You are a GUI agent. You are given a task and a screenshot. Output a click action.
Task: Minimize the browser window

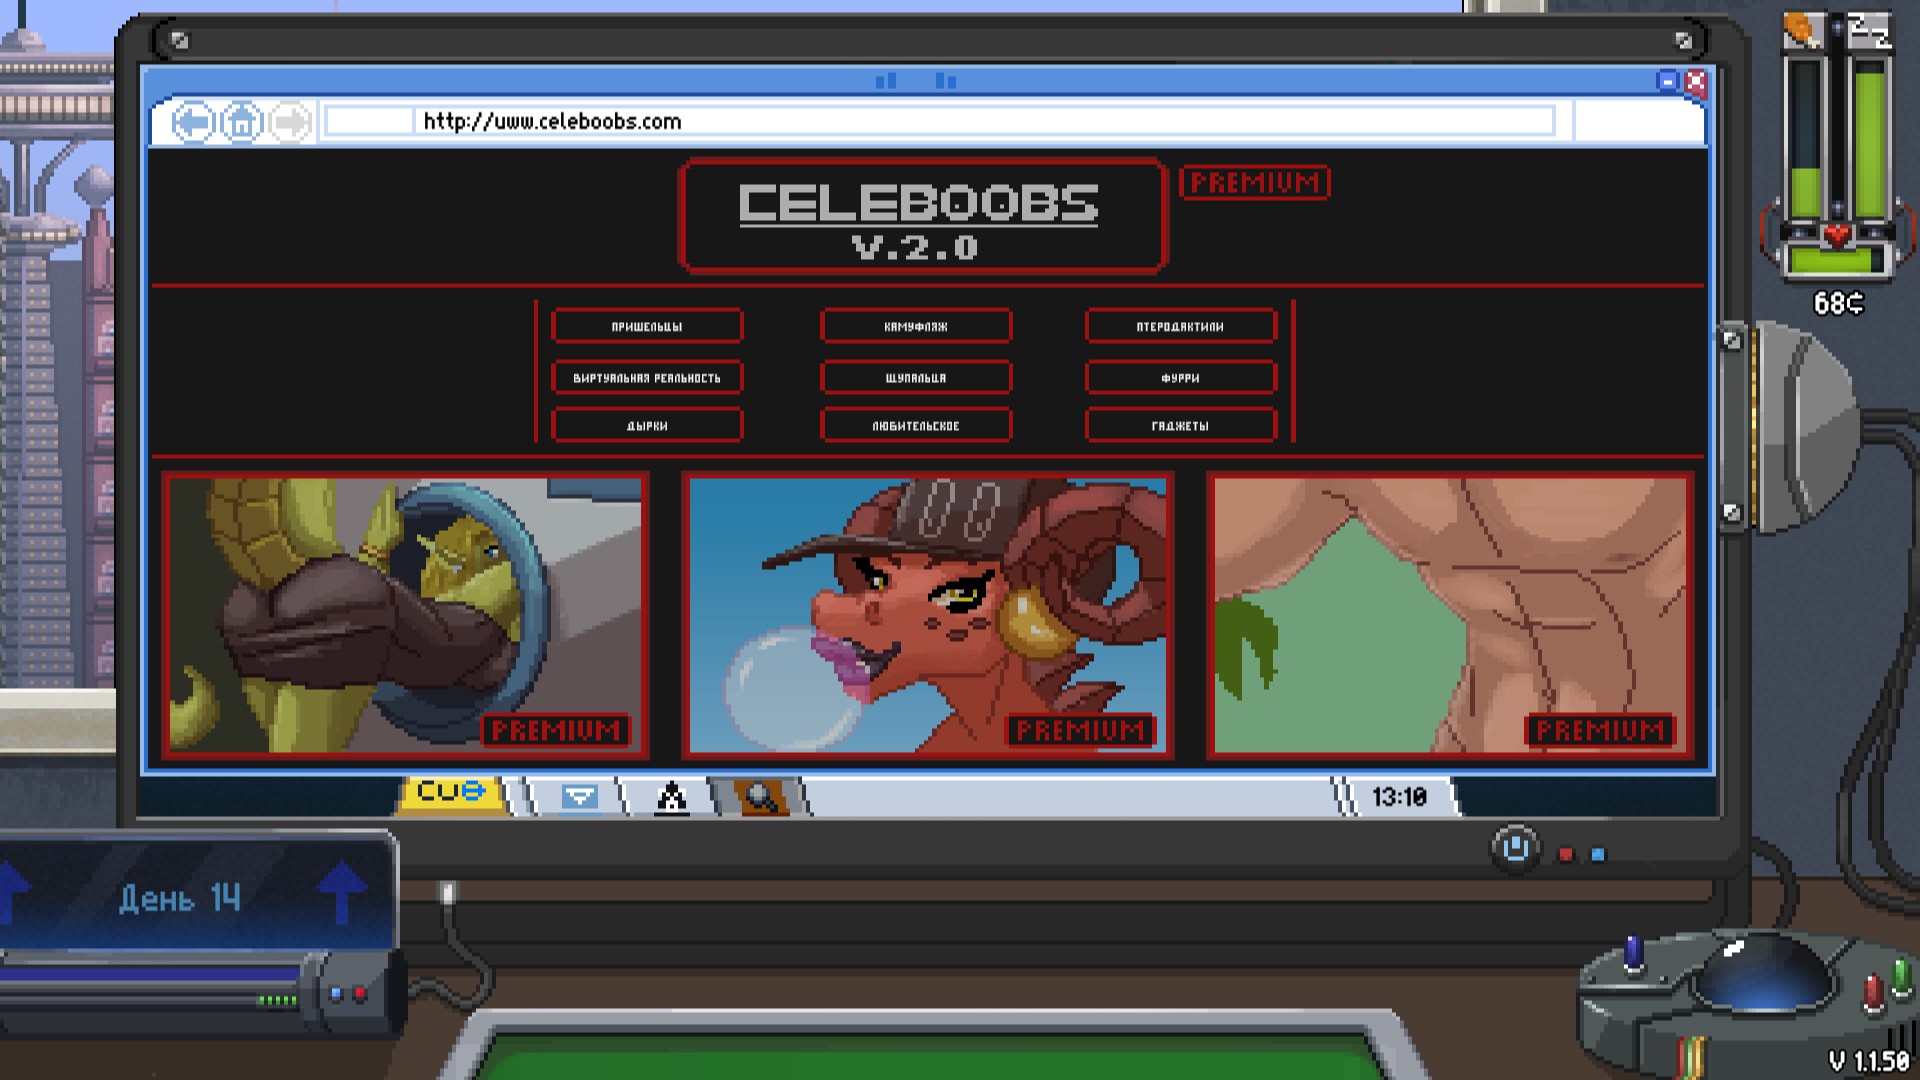tap(1666, 82)
